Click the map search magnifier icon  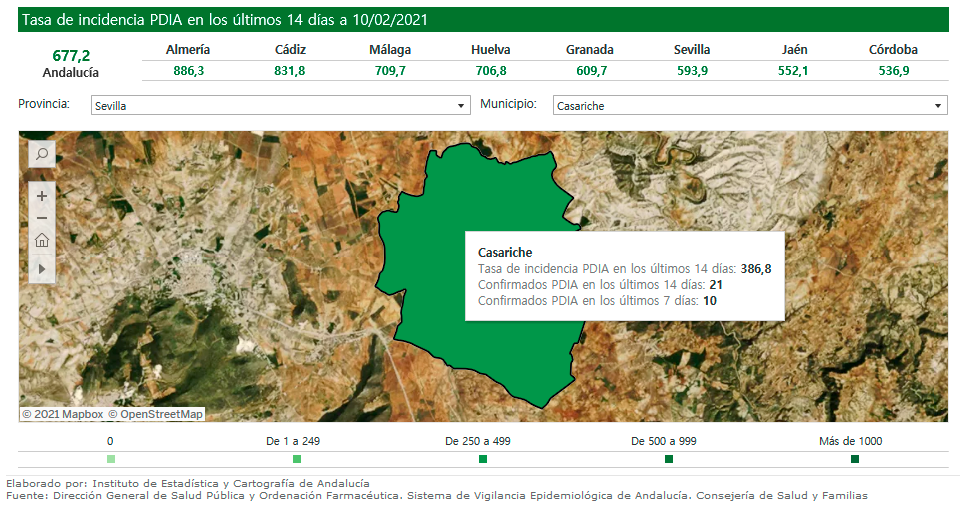point(42,154)
